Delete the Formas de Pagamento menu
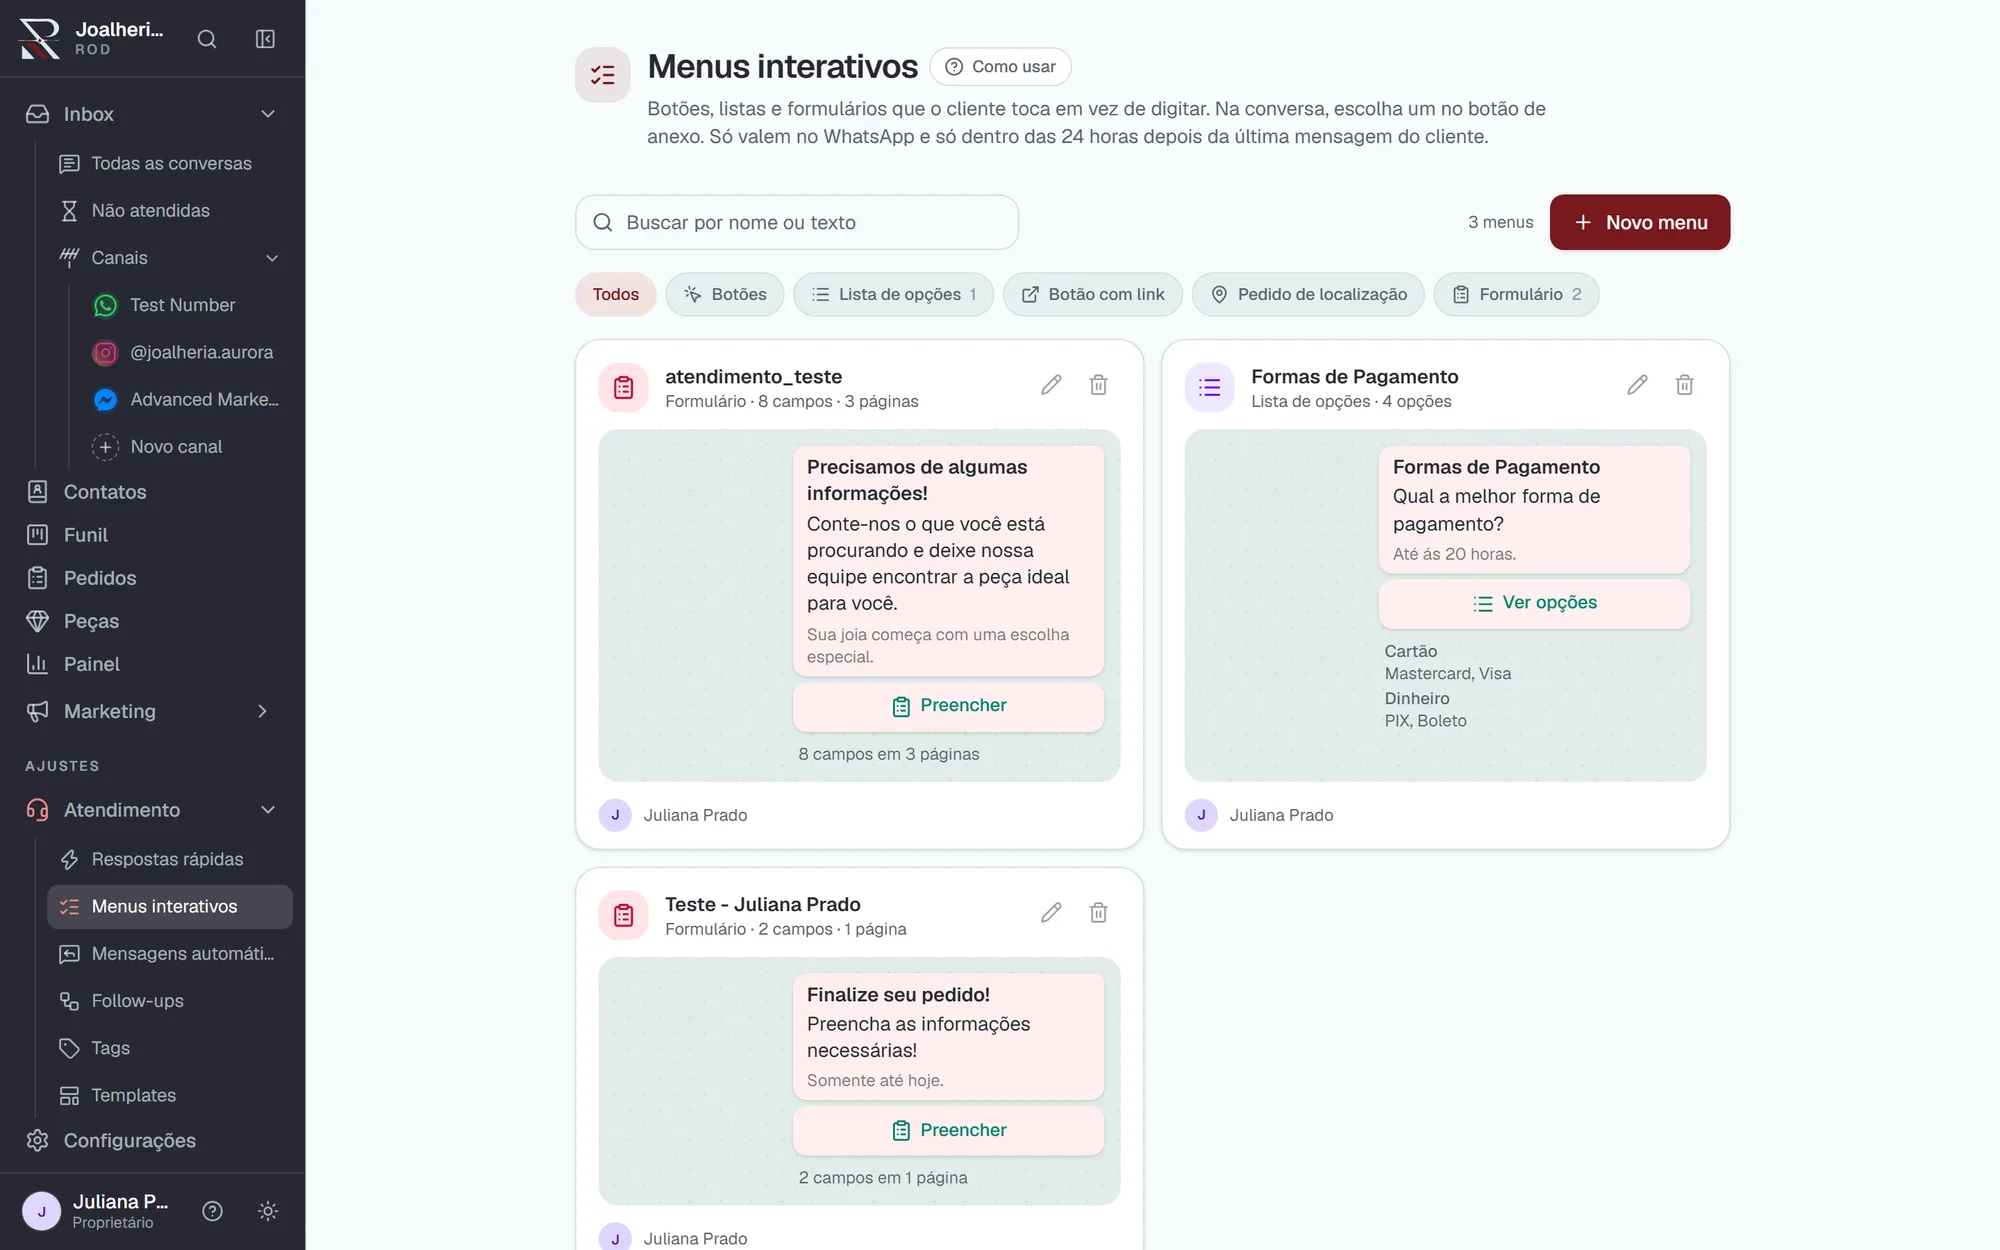The height and width of the screenshot is (1250, 2000). 1684,385
